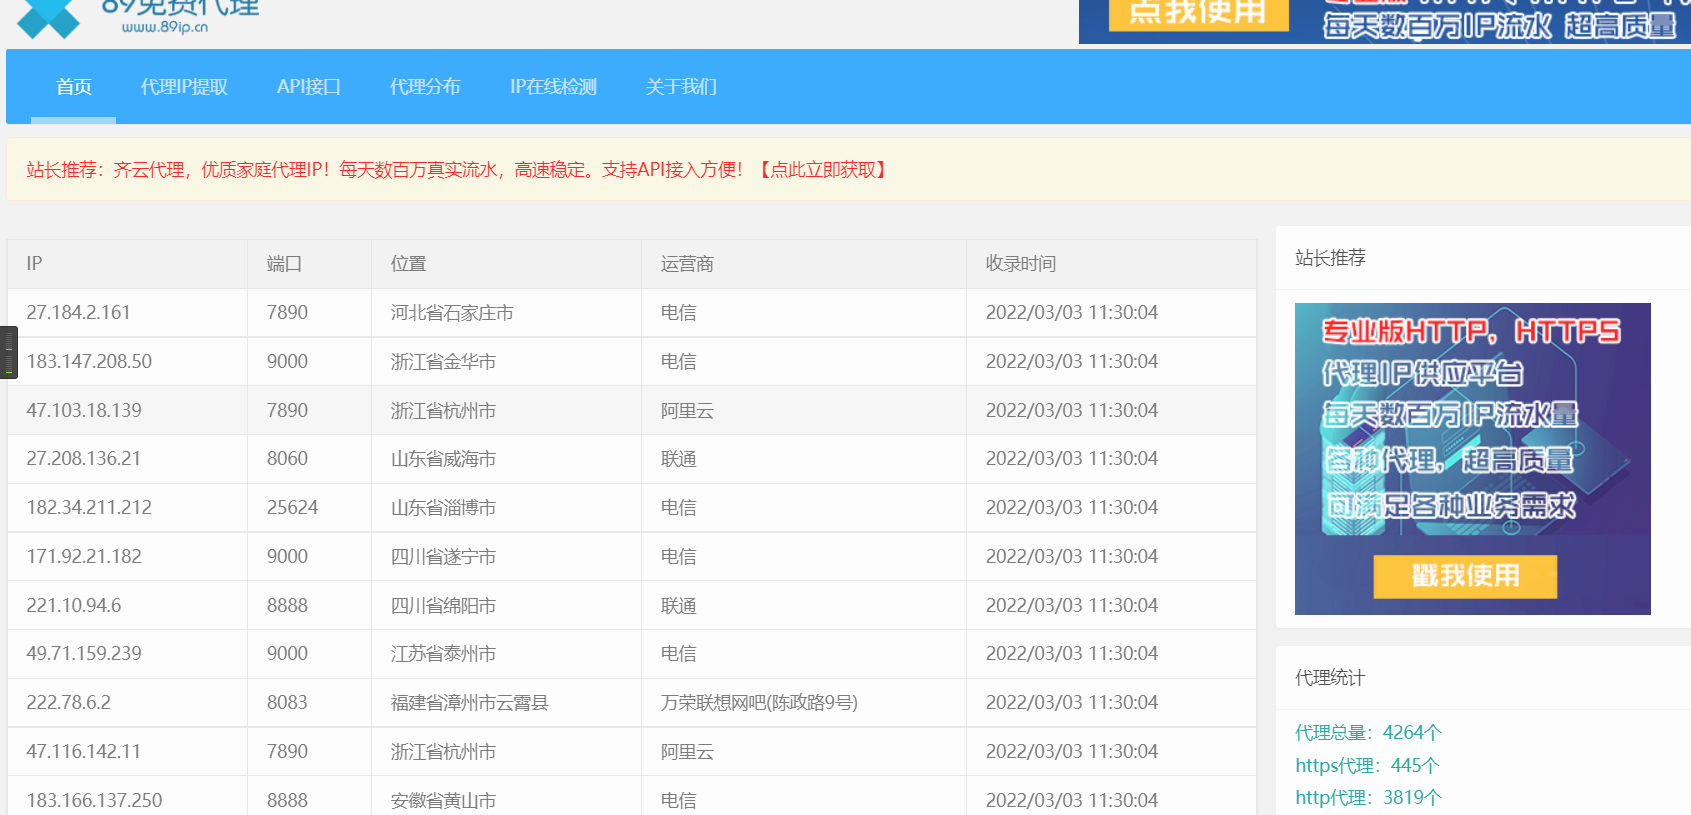The height and width of the screenshot is (815, 1691).
Task: Click the 戳我使用 button in the sidebar ad
Action: (1465, 576)
